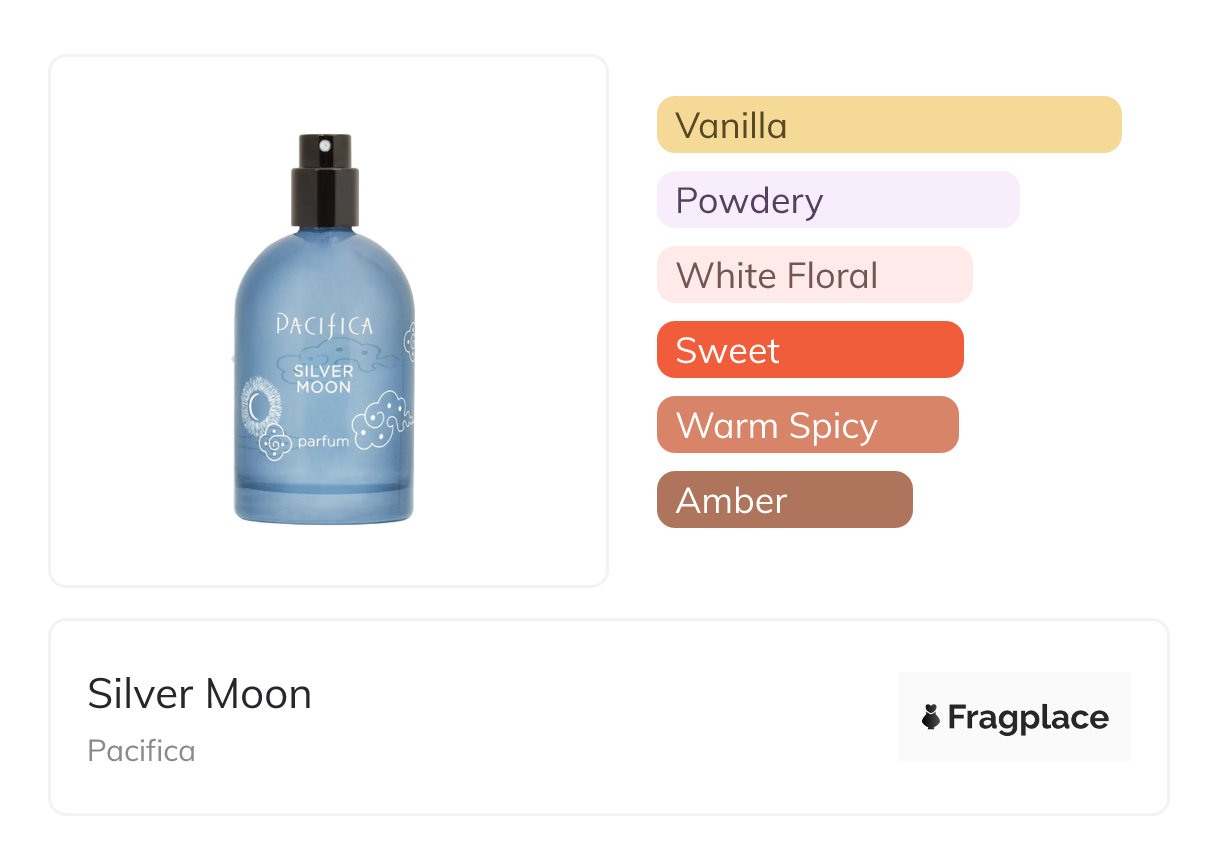The image size is (1218, 864).
Task: Click the SILVER MOON label on bottle
Action: (323, 379)
